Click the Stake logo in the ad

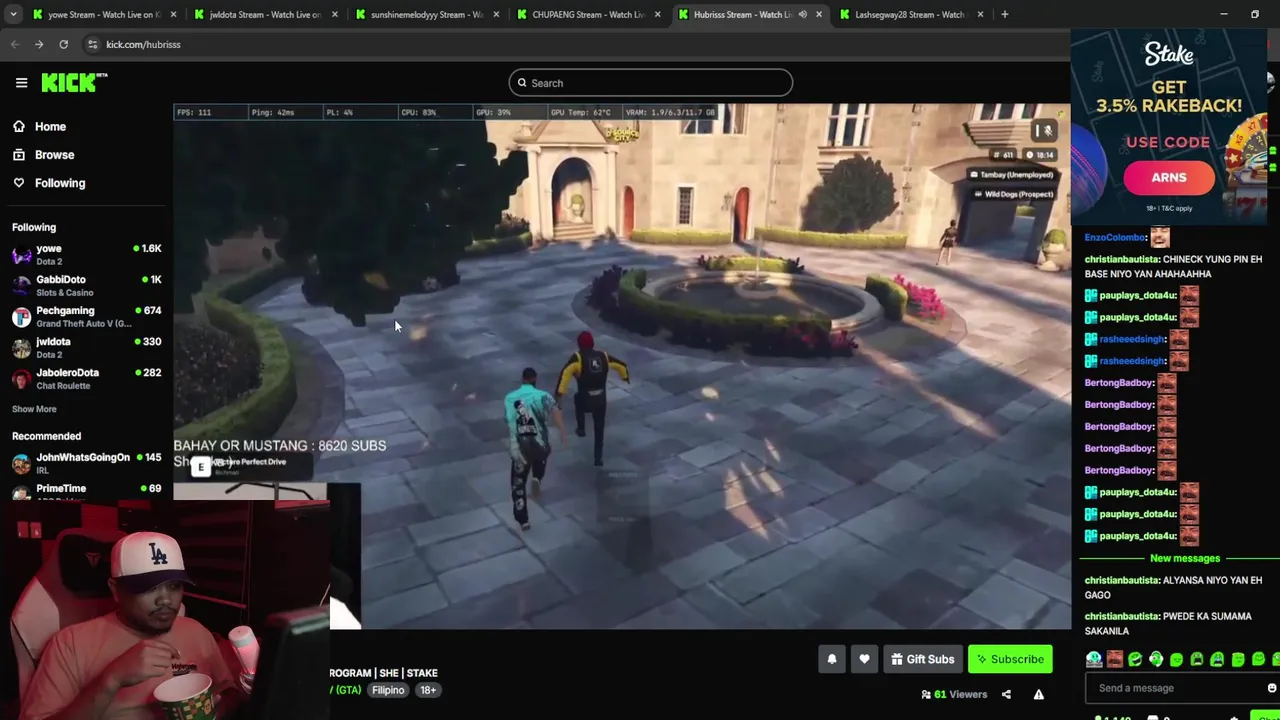point(1169,54)
